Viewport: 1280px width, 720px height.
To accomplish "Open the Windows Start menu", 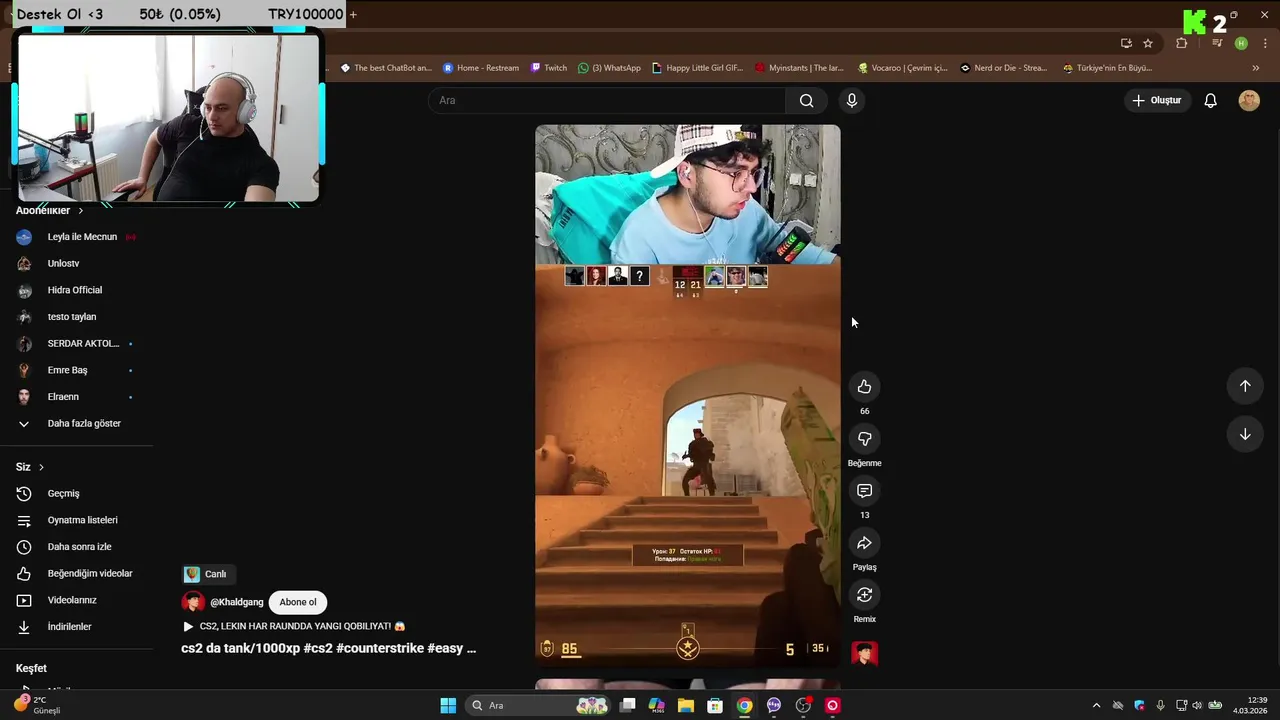I will pos(448,705).
